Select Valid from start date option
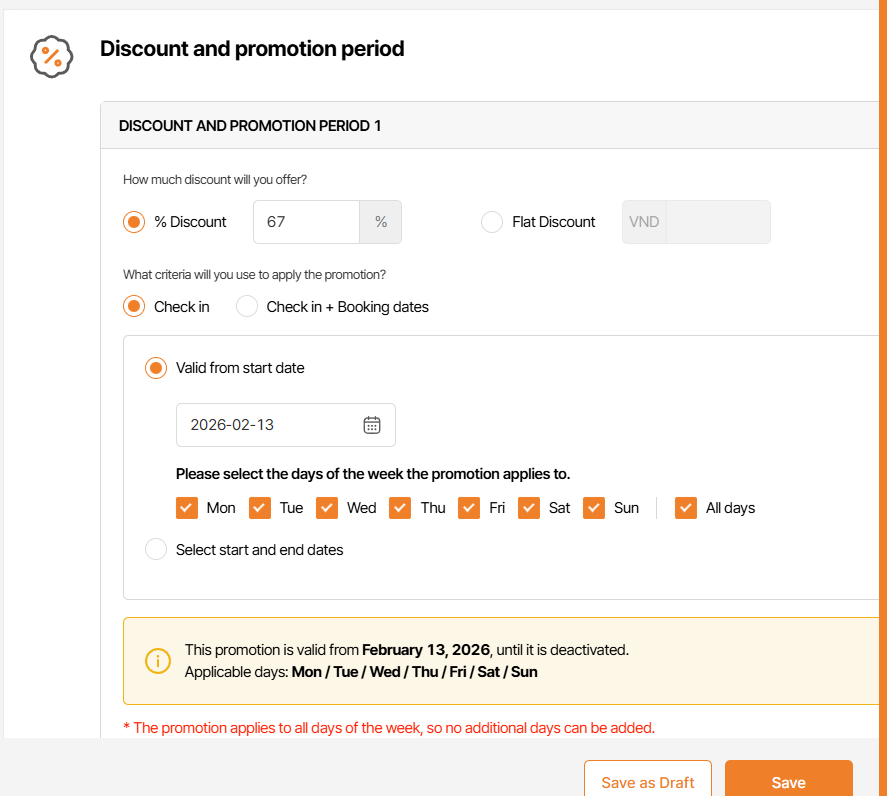 coord(156,368)
